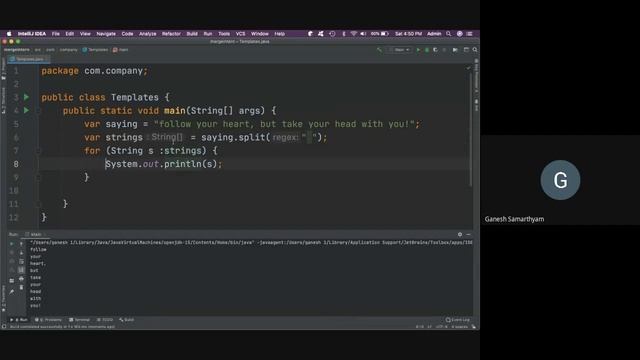Toggle scroll to end in Run console
640x360 pixels.
[x=21, y=270]
